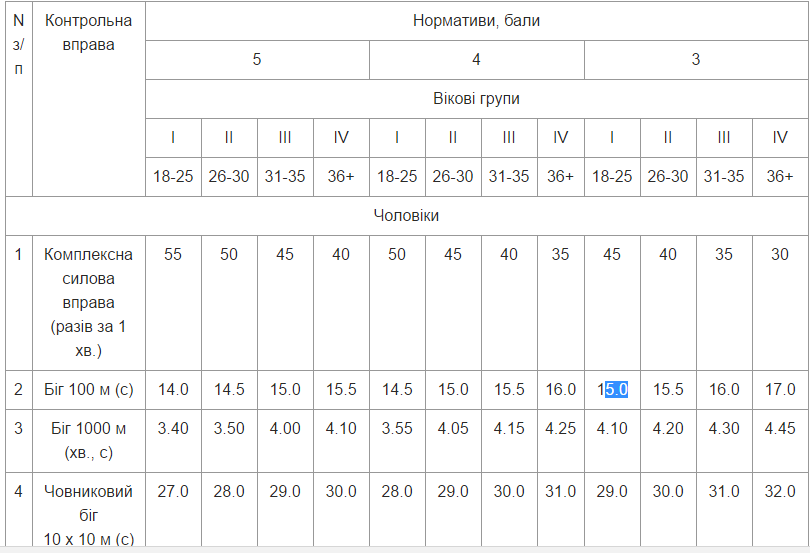The width and height of the screenshot is (810, 553).
Task: Select the 3.40 cell in the 1000 m row
Action: [173, 428]
